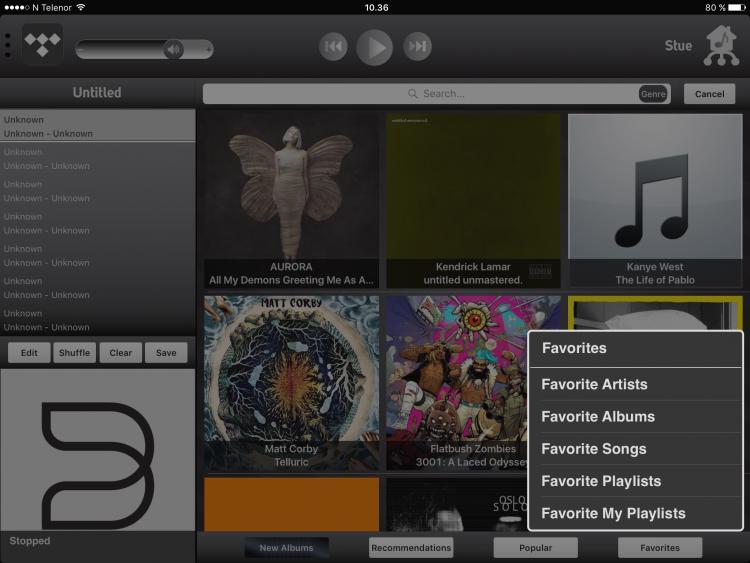
Task: Choose Favorite Artists from menu
Action: [x=636, y=384]
